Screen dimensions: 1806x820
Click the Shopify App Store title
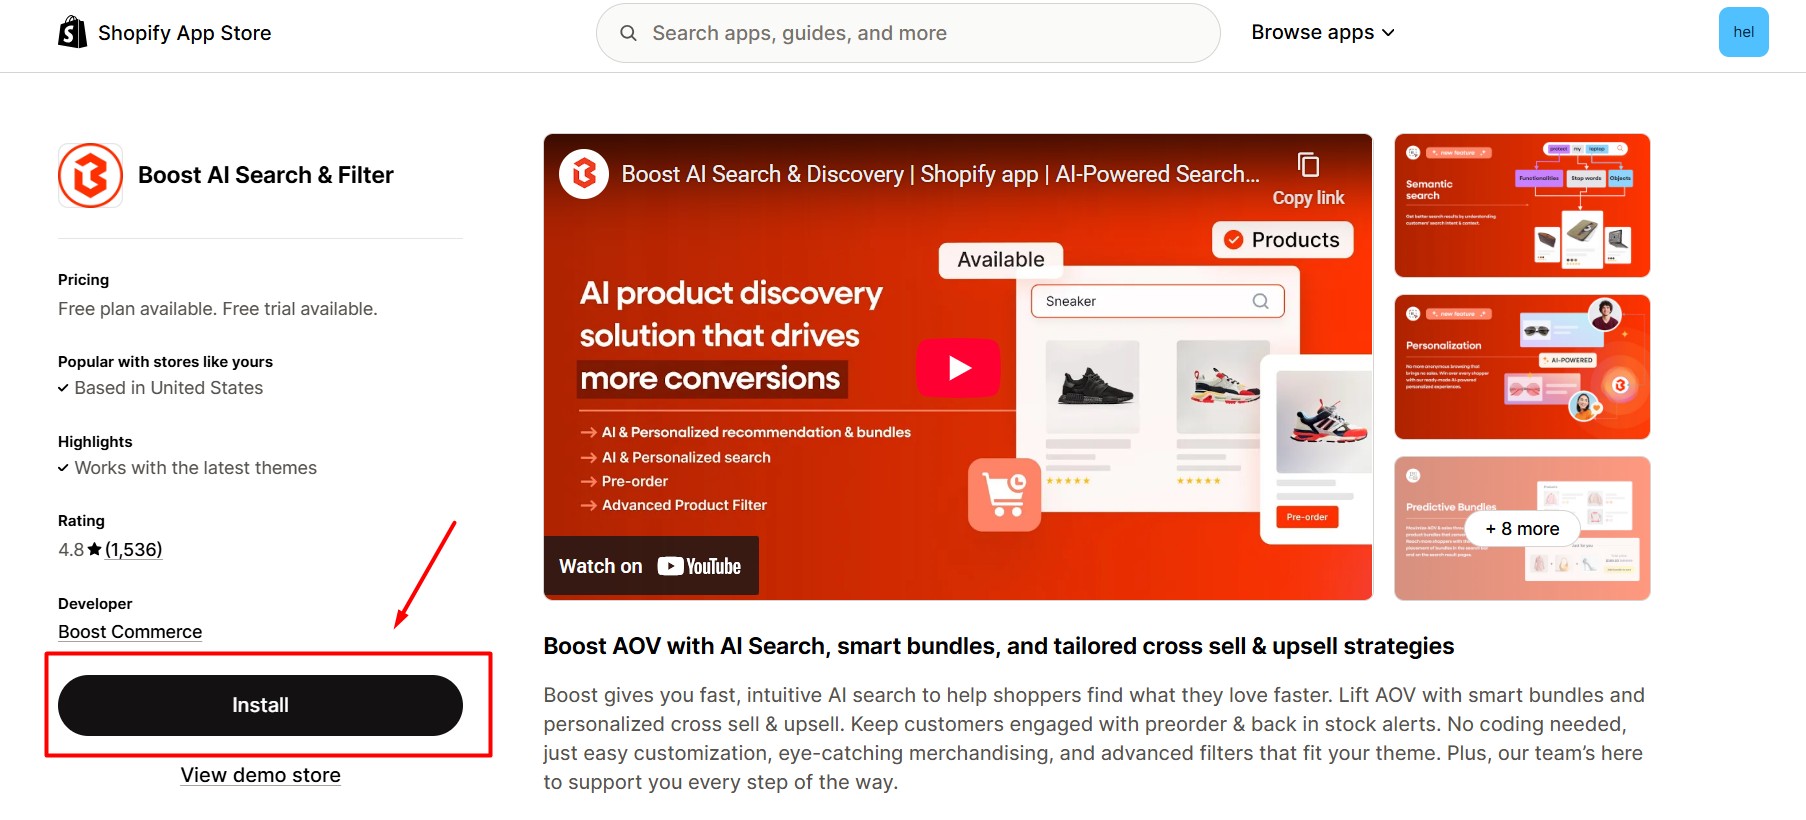[184, 33]
